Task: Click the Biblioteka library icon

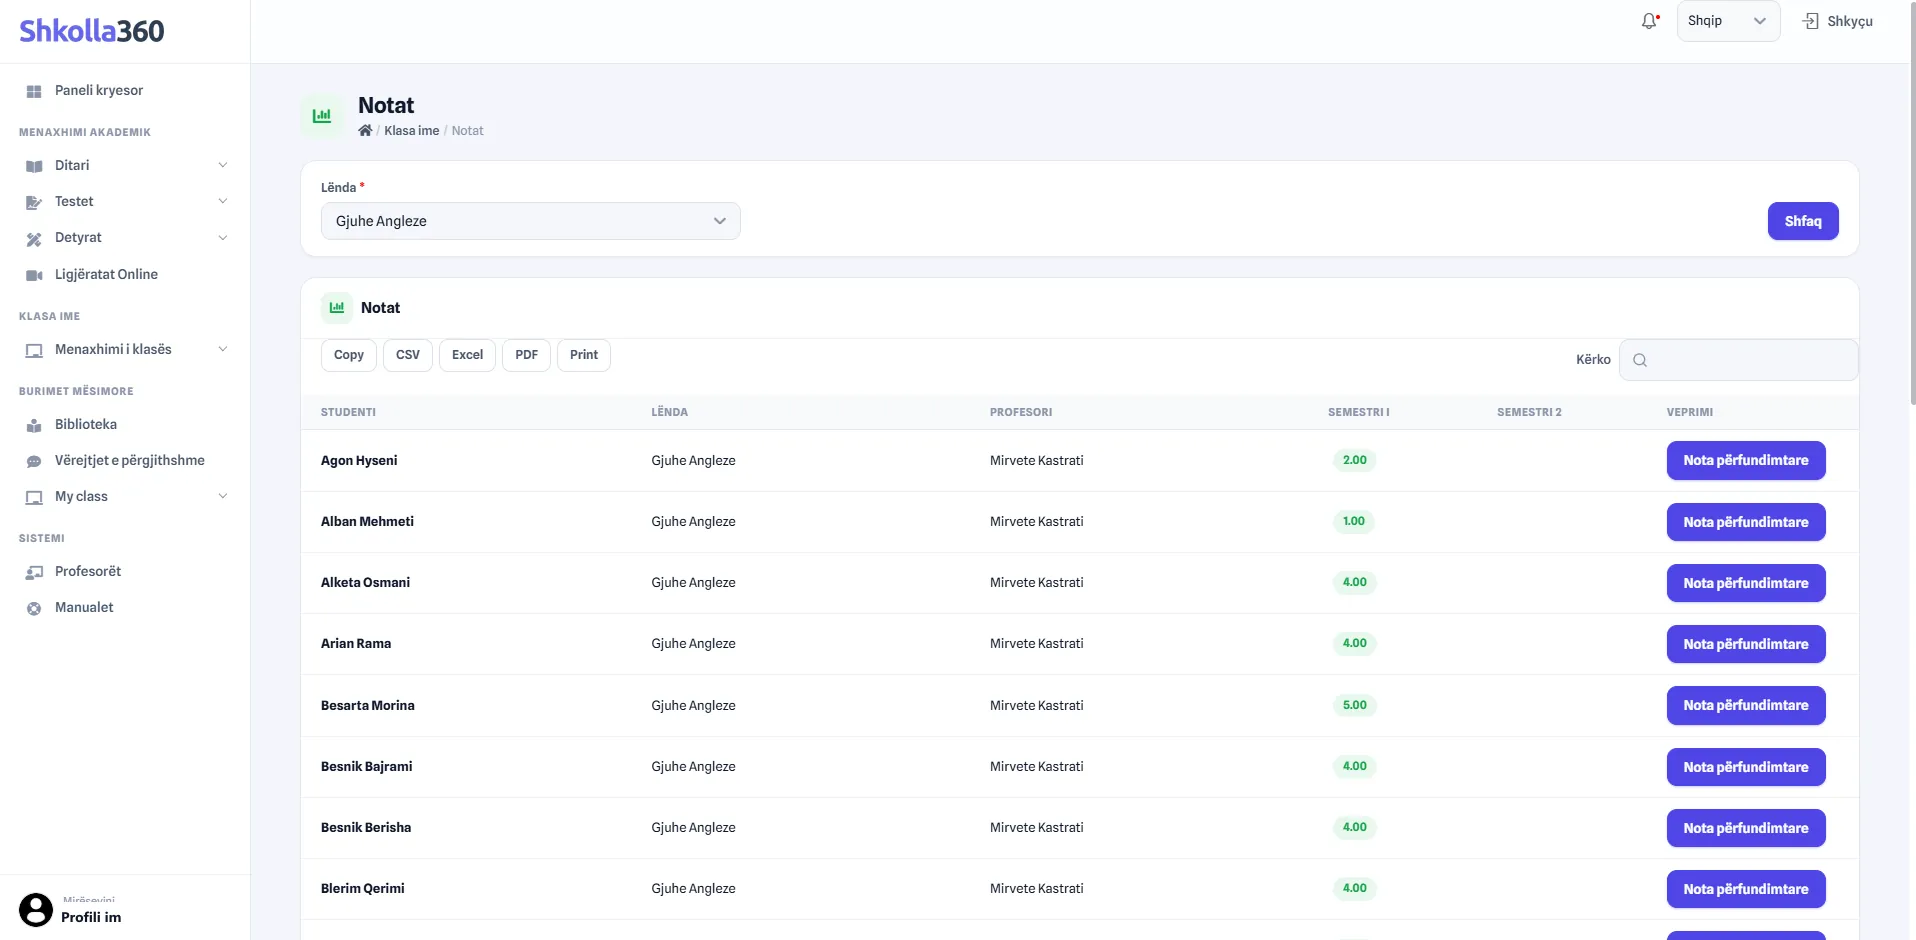Action: [x=34, y=425]
